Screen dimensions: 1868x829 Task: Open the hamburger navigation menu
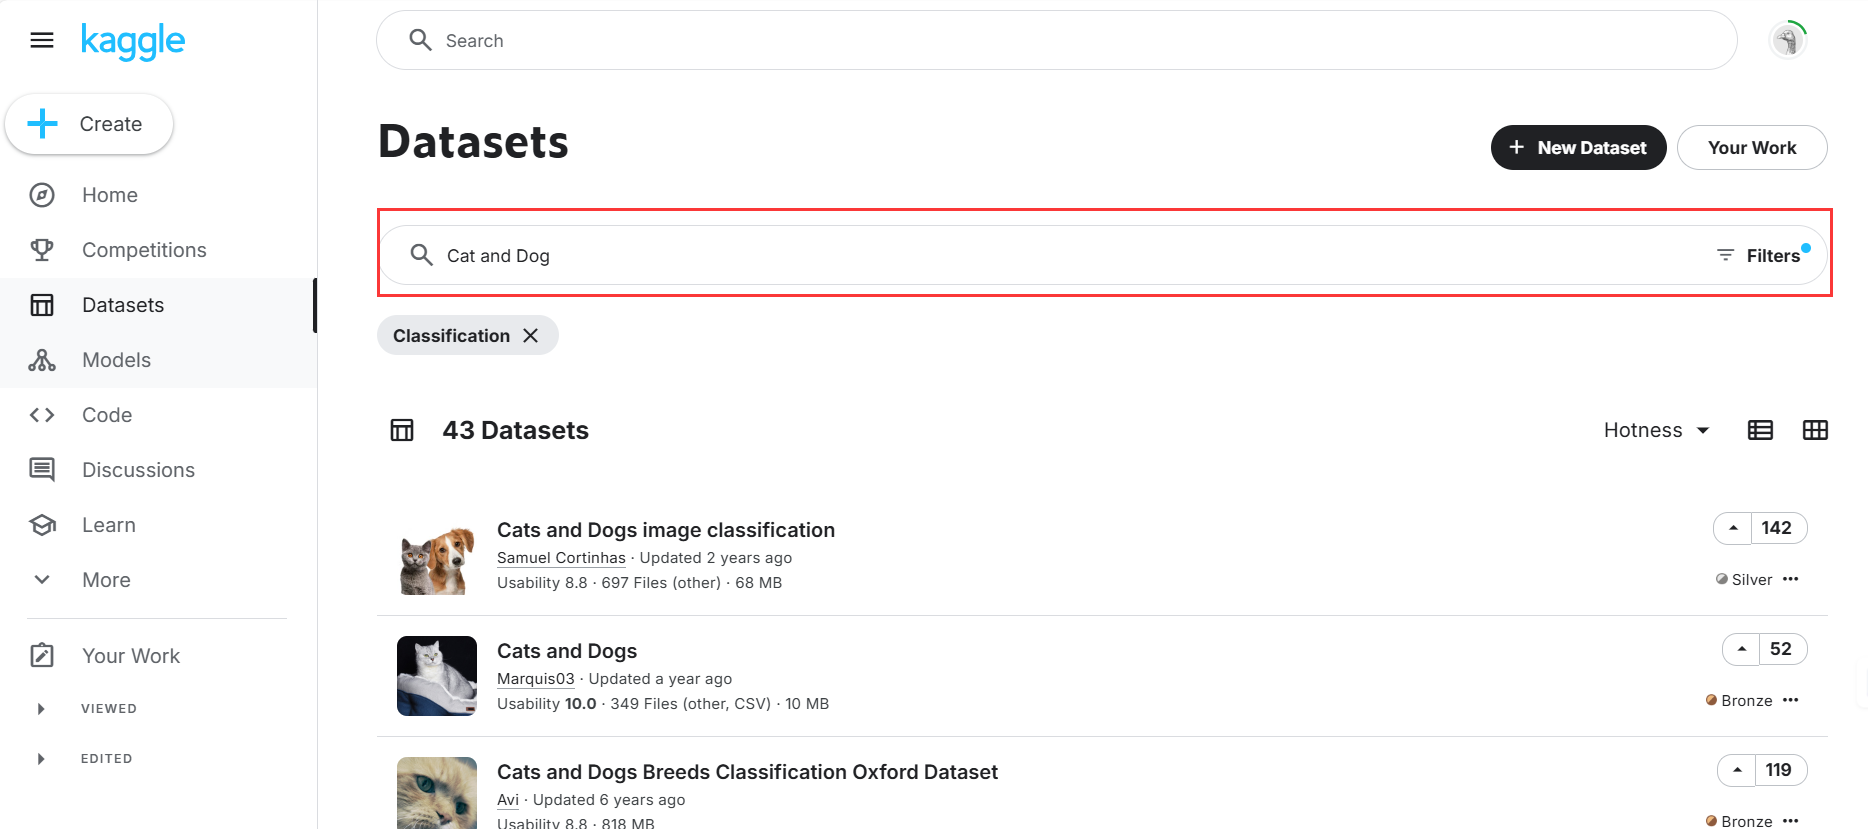click(42, 40)
